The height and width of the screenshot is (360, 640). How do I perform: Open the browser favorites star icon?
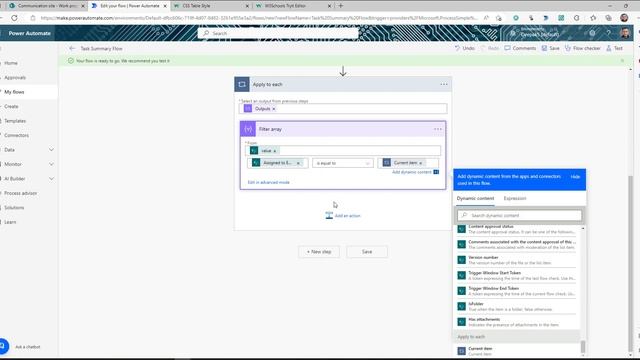(x=593, y=18)
